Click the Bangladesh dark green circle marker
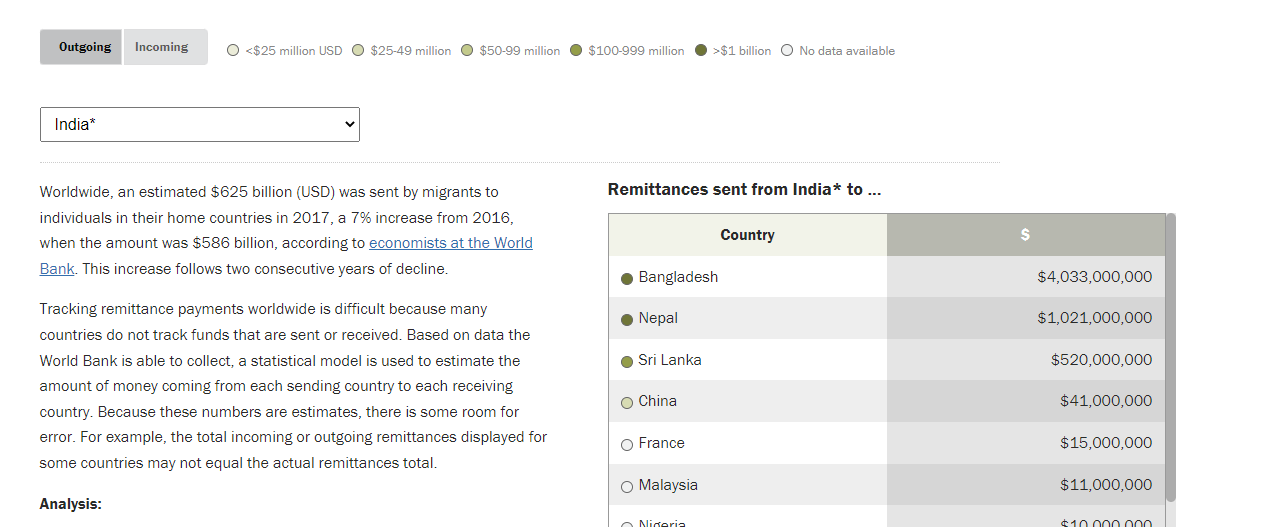 coord(627,278)
